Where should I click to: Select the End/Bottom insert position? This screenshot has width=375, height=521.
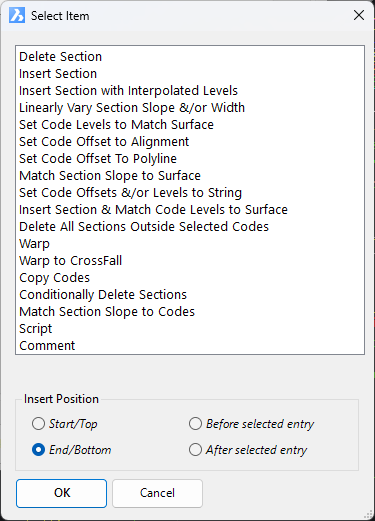point(38,450)
